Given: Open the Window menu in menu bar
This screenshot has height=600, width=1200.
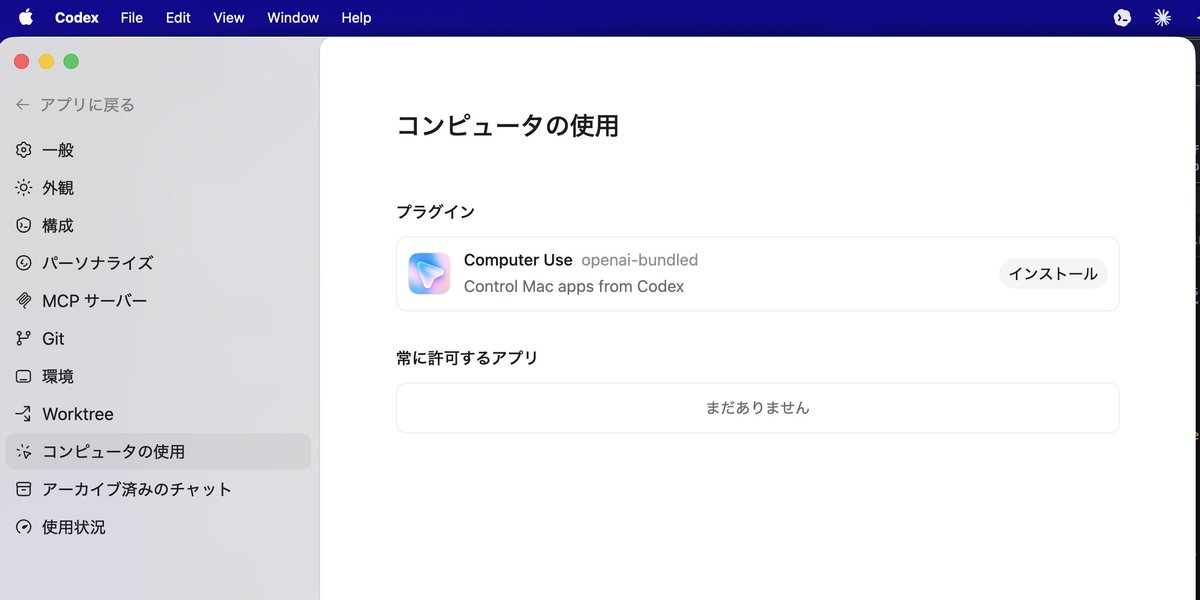Looking at the screenshot, I should point(293,18).
